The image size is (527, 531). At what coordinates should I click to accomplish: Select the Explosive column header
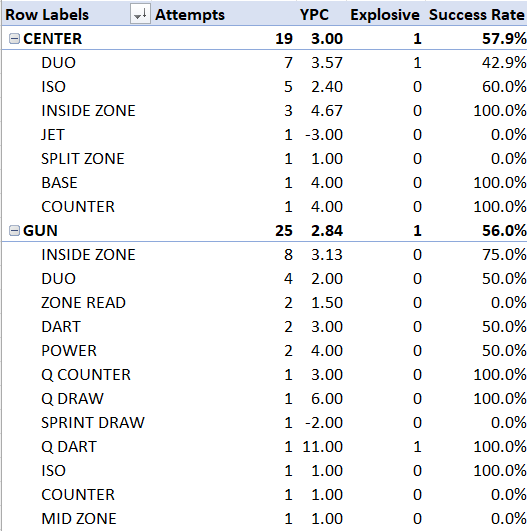[385, 15]
